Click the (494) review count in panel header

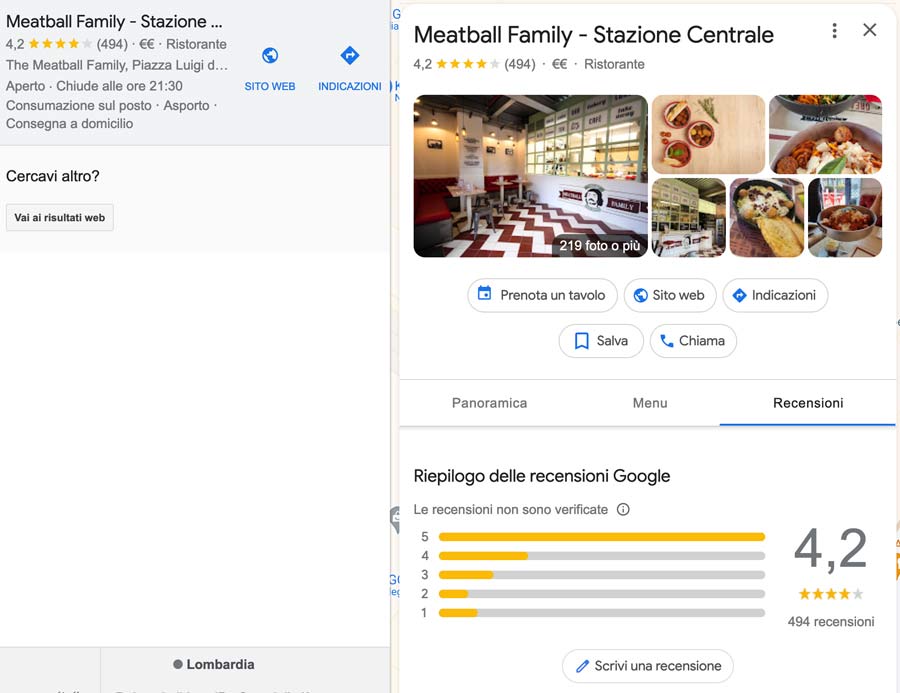pyautogui.click(x=519, y=64)
